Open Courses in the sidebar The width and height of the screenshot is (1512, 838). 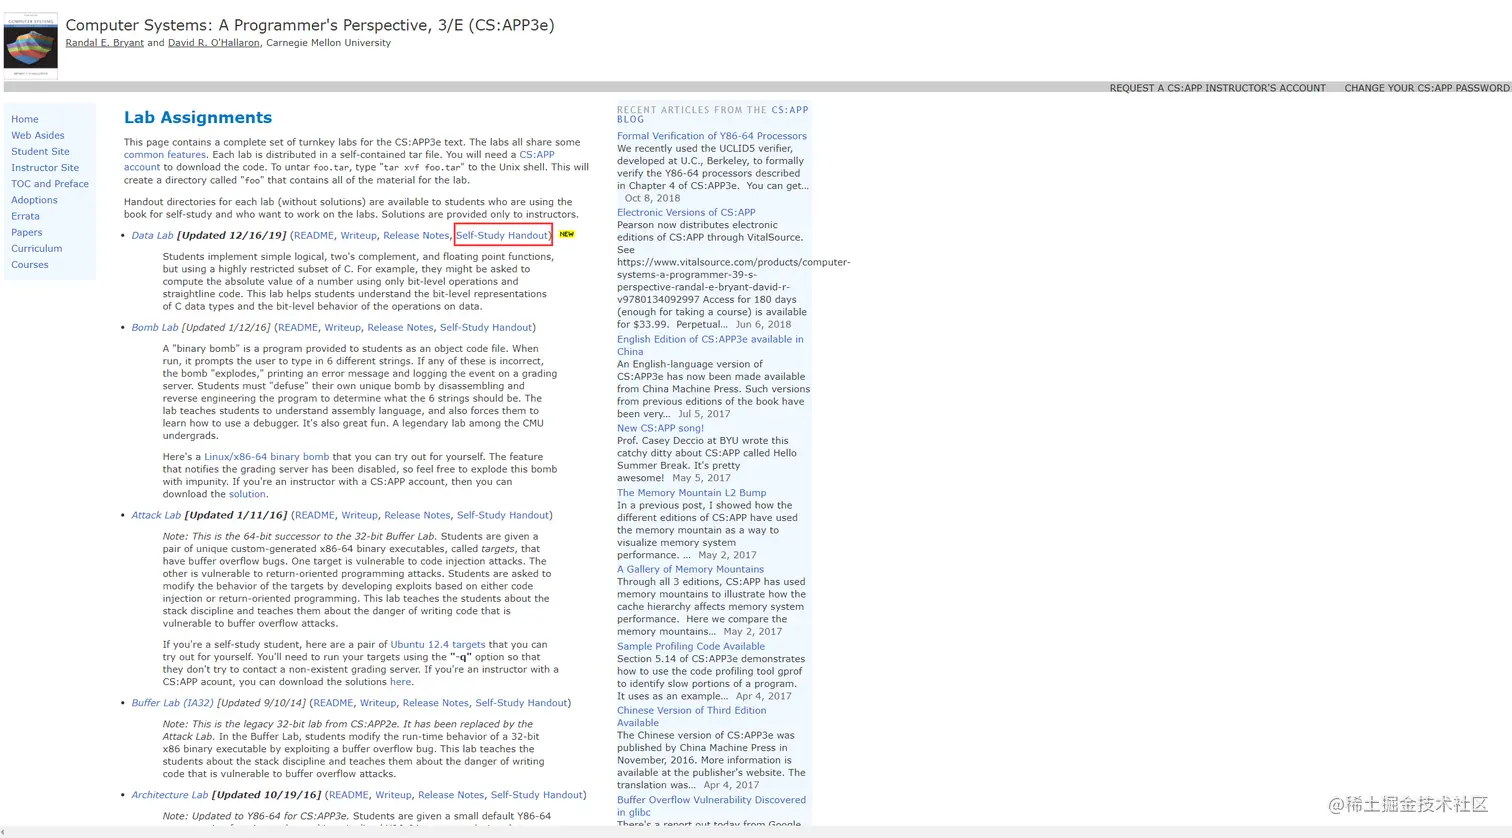[x=30, y=265]
